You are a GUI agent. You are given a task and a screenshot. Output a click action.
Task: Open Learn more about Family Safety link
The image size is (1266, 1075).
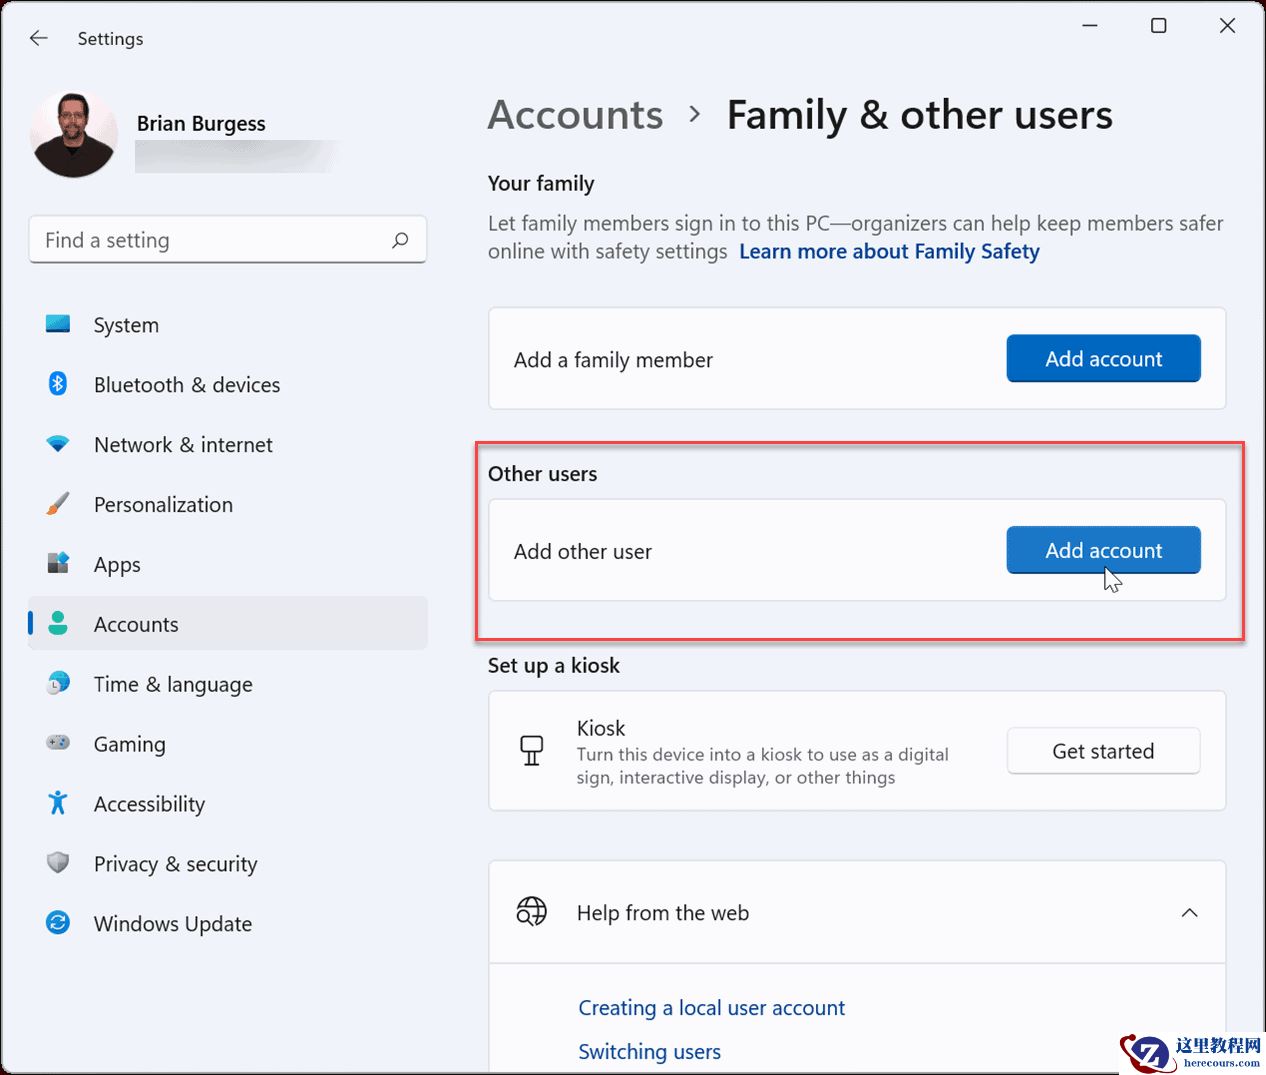click(889, 252)
